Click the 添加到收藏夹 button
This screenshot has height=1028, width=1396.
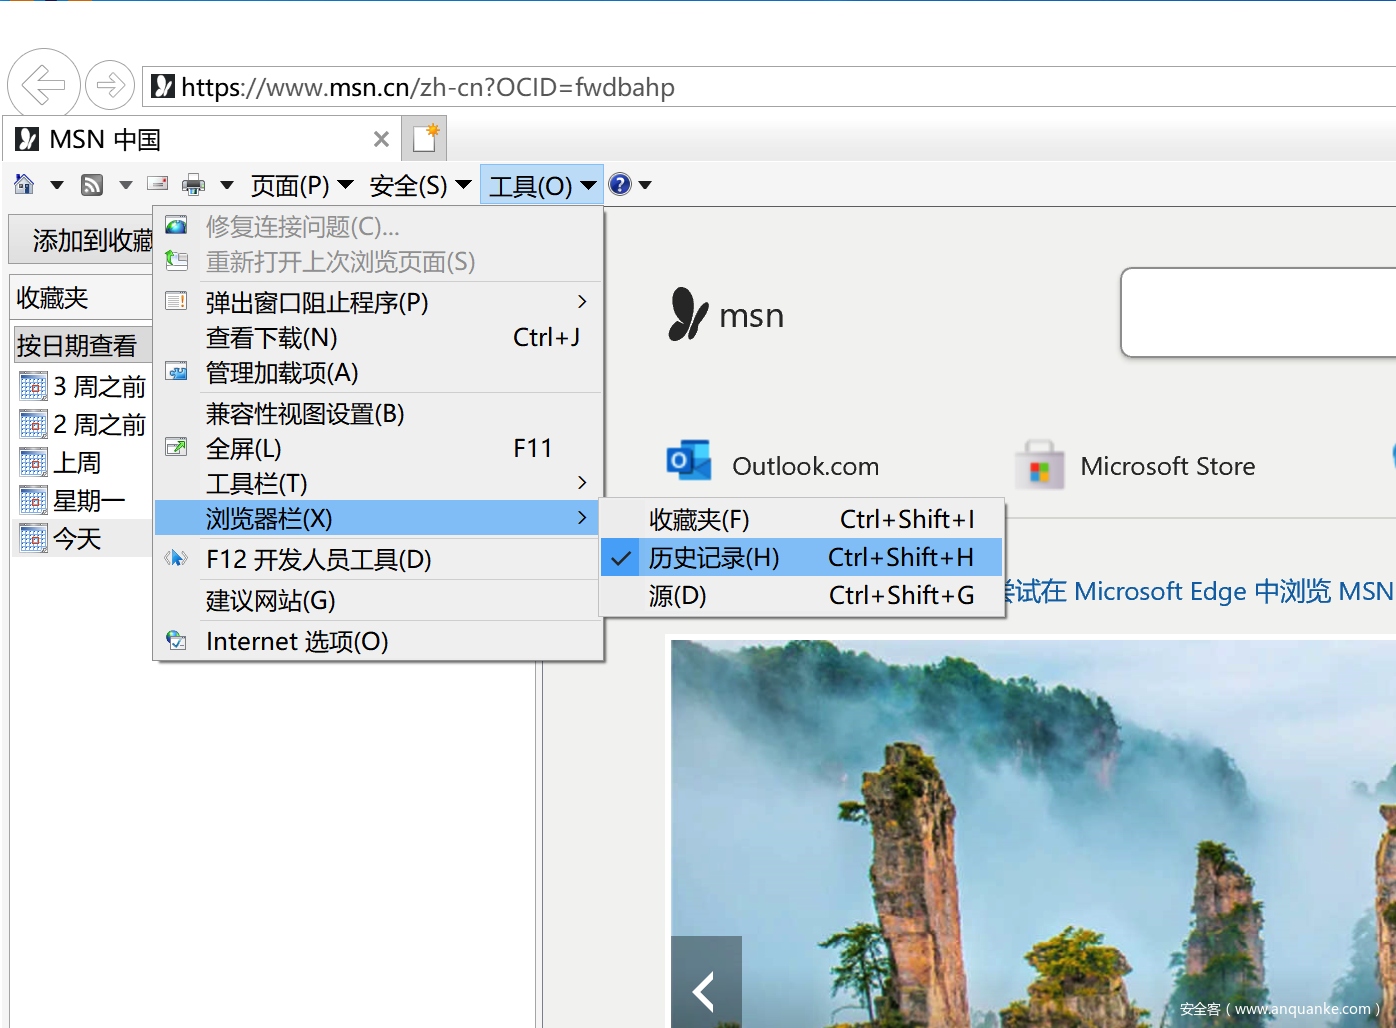click(x=90, y=240)
